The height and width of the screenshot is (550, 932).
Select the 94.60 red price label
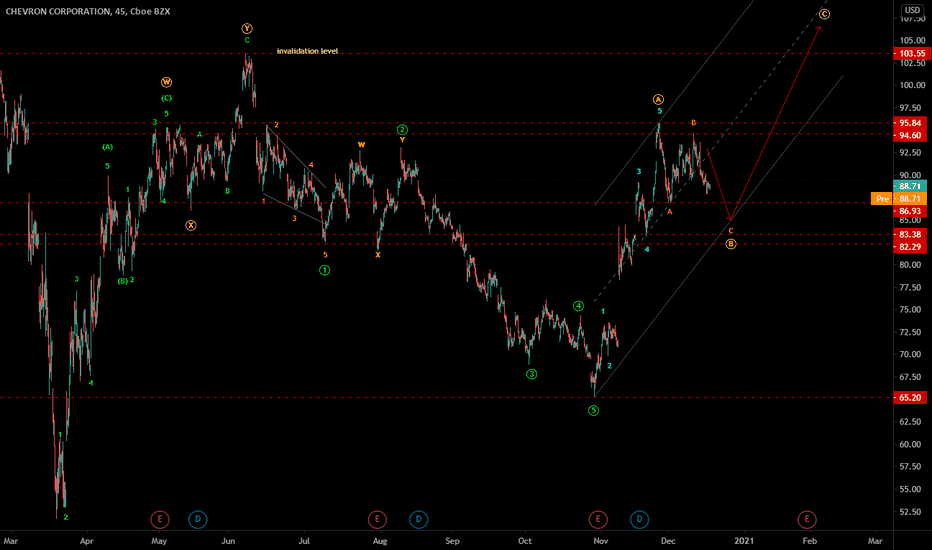[x=910, y=135]
